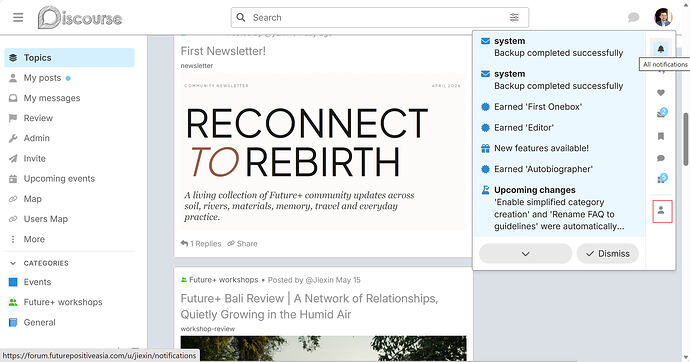
Task: Click the Invite paper plane icon
Action: (x=13, y=158)
